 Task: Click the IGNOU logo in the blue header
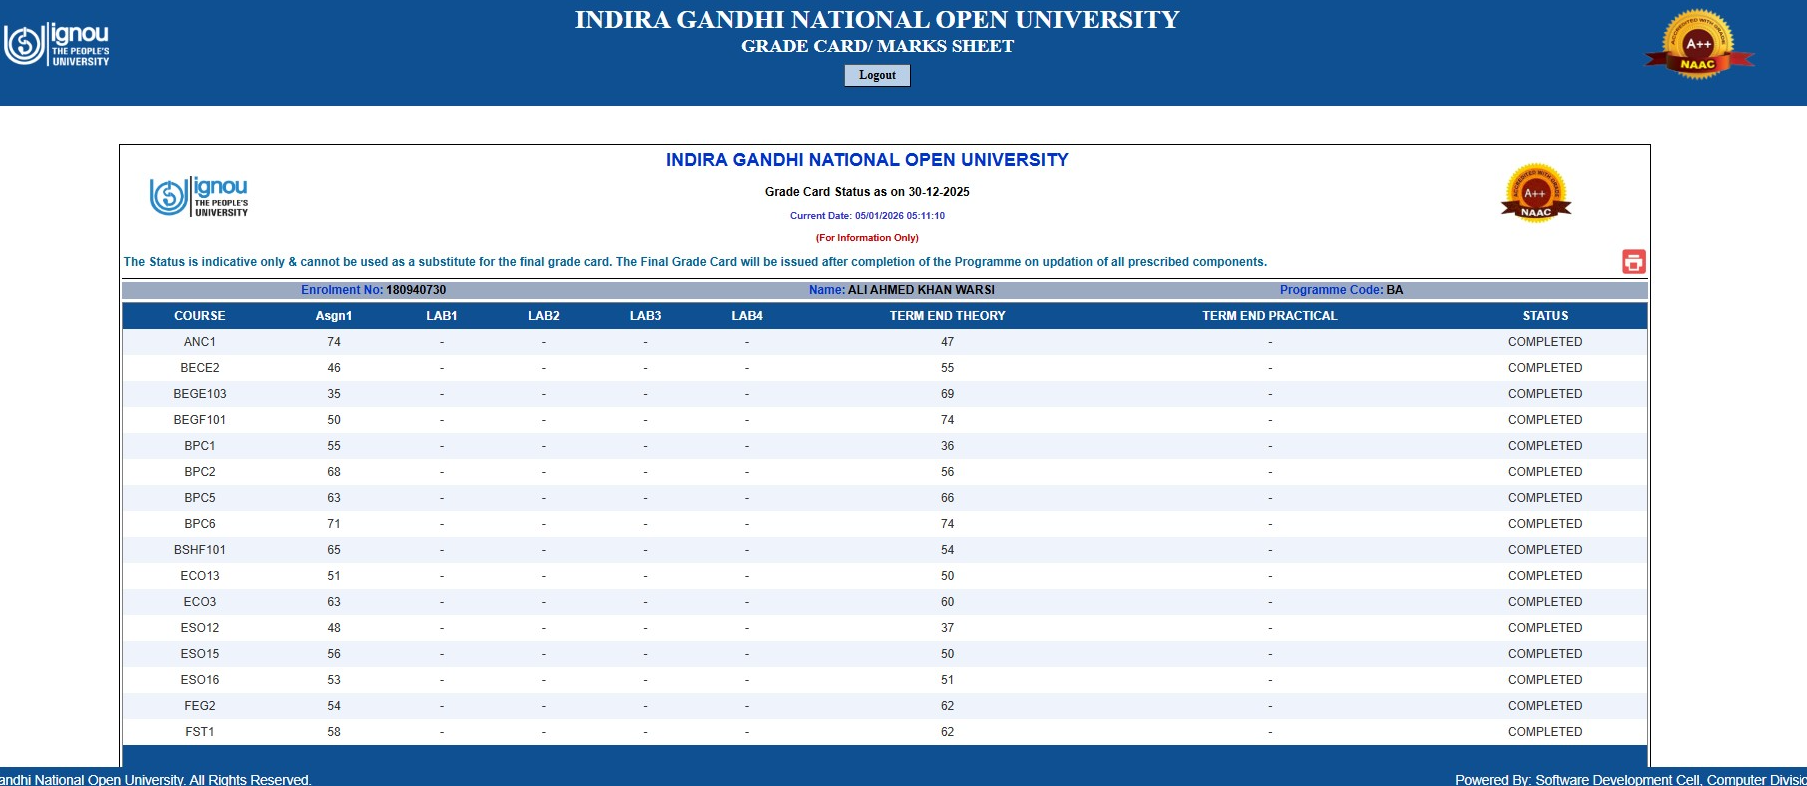tap(57, 45)
